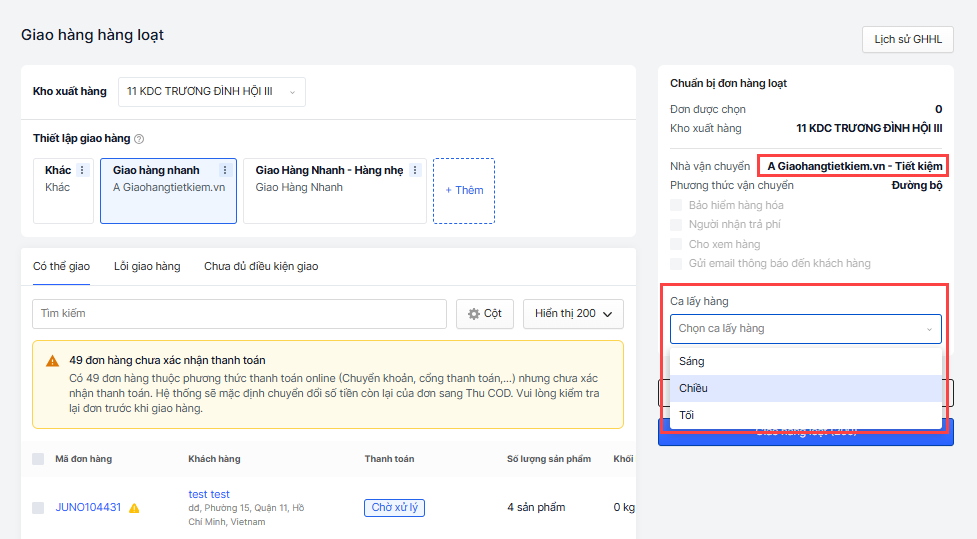Select all orders with the header checkbox
This screenshot has width=977, height=539.
pos(38,459)
